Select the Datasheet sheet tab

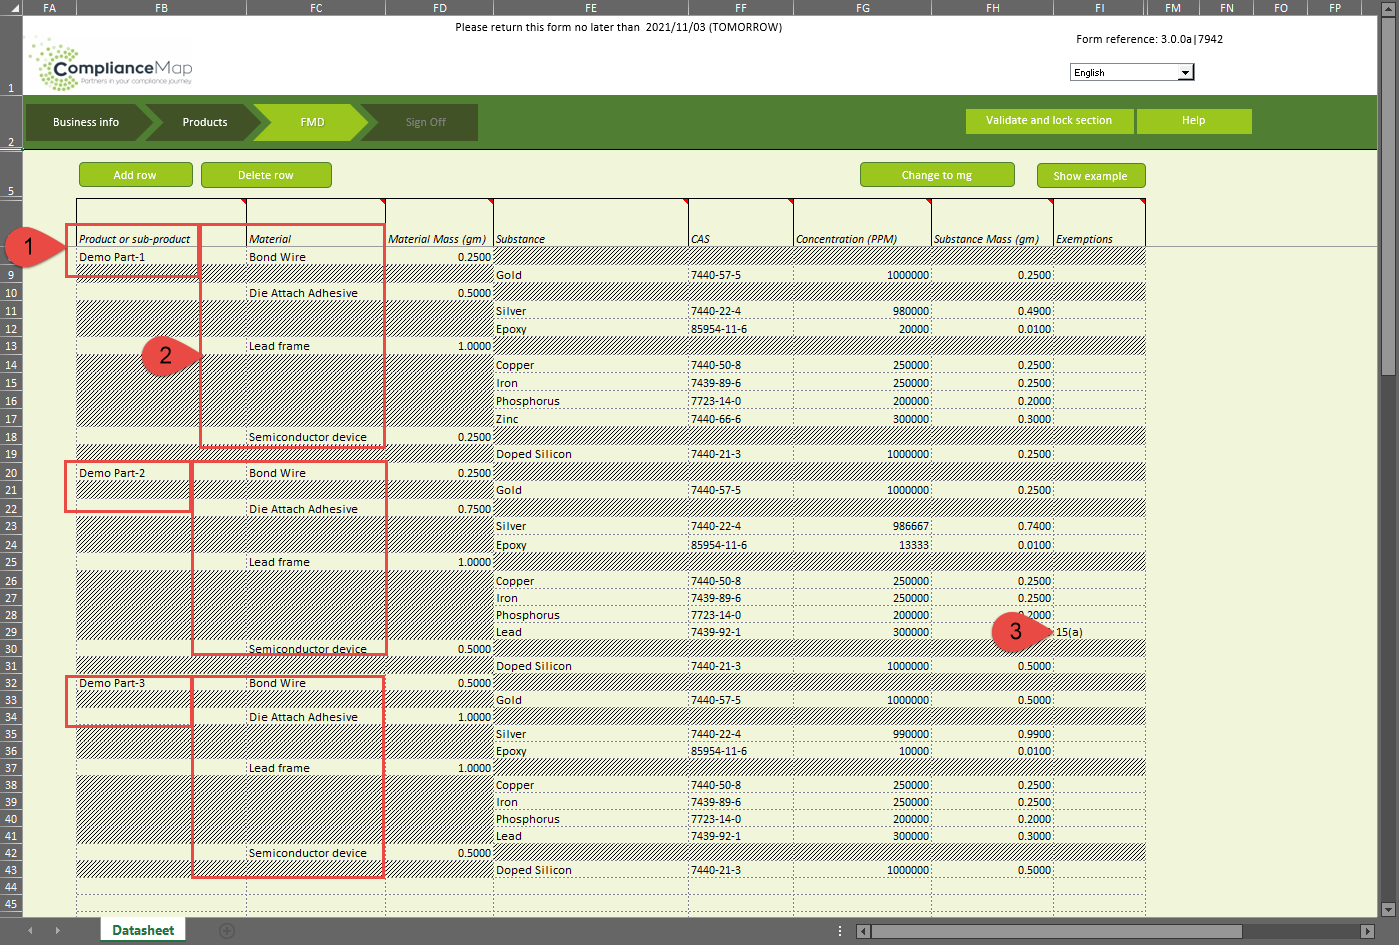pos(142,929)
